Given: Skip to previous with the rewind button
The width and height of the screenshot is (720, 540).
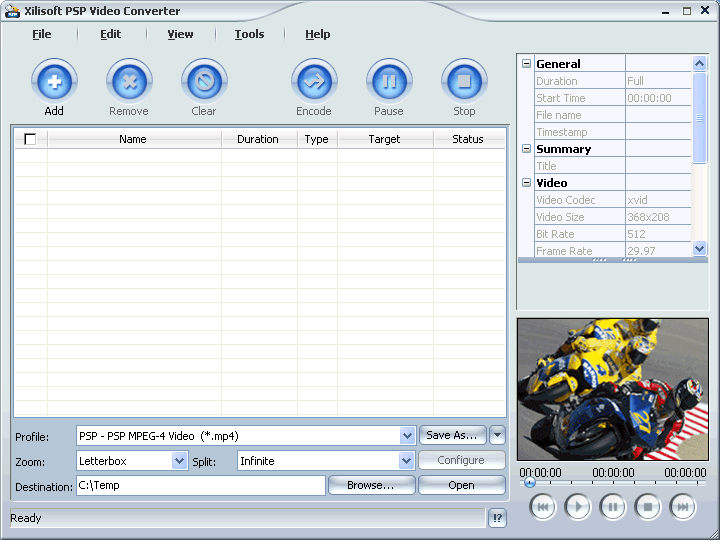Looking at the screenshot, I should (x=543, y=507).
